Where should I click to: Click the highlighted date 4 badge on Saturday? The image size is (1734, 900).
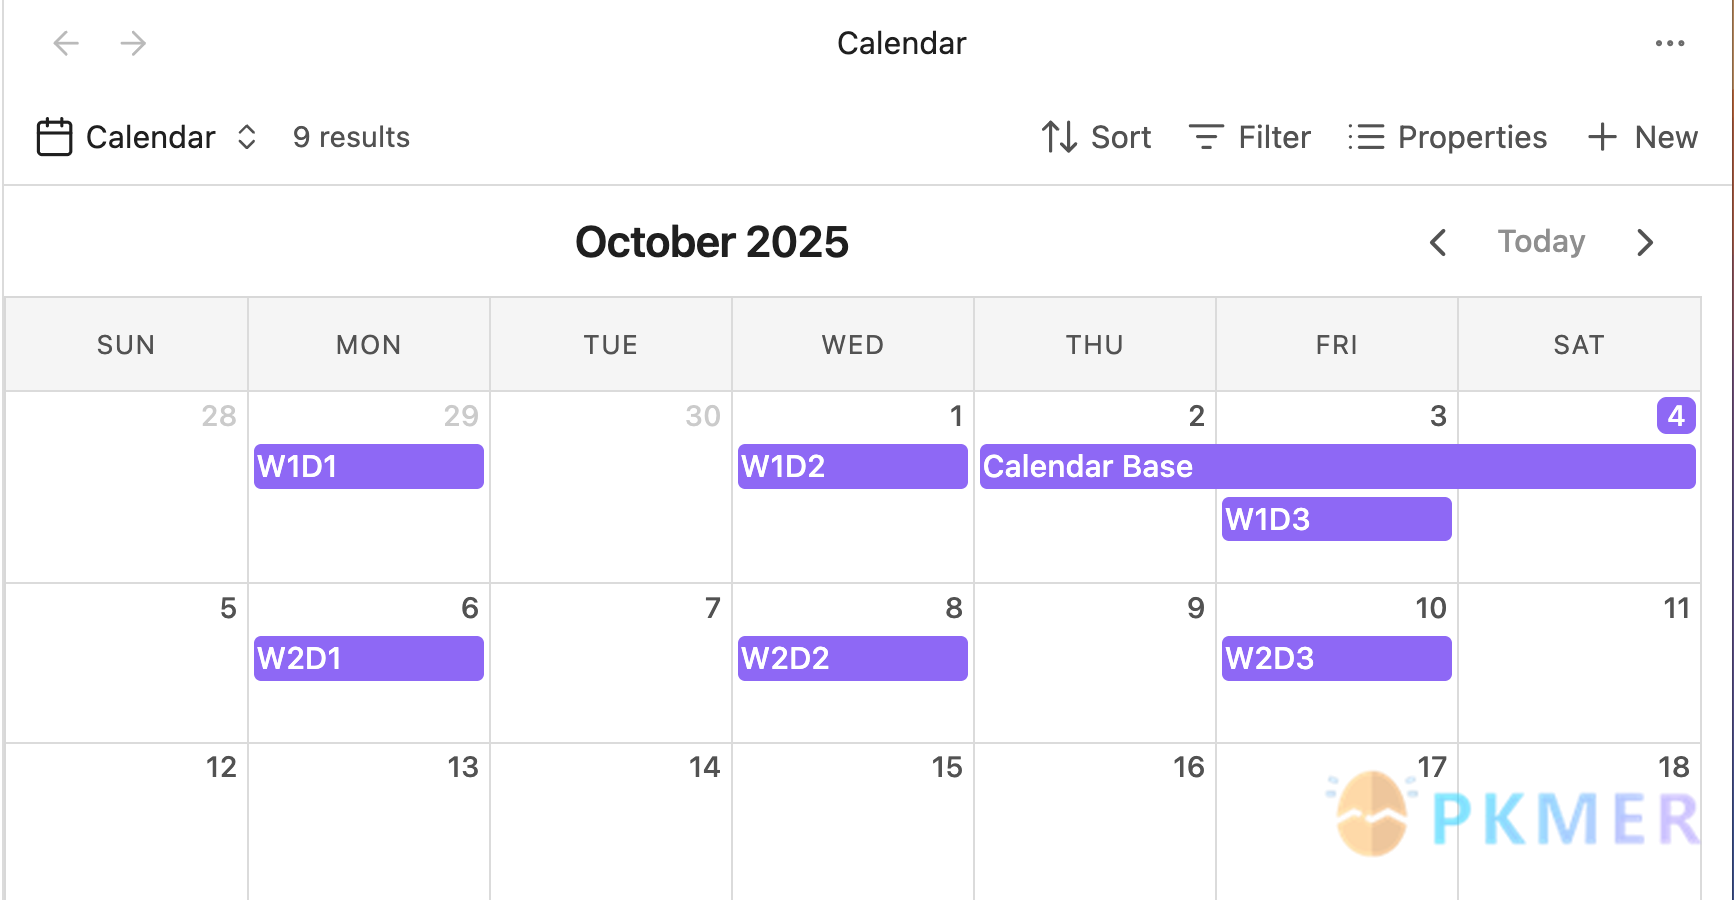click(x=1676, y=416)
